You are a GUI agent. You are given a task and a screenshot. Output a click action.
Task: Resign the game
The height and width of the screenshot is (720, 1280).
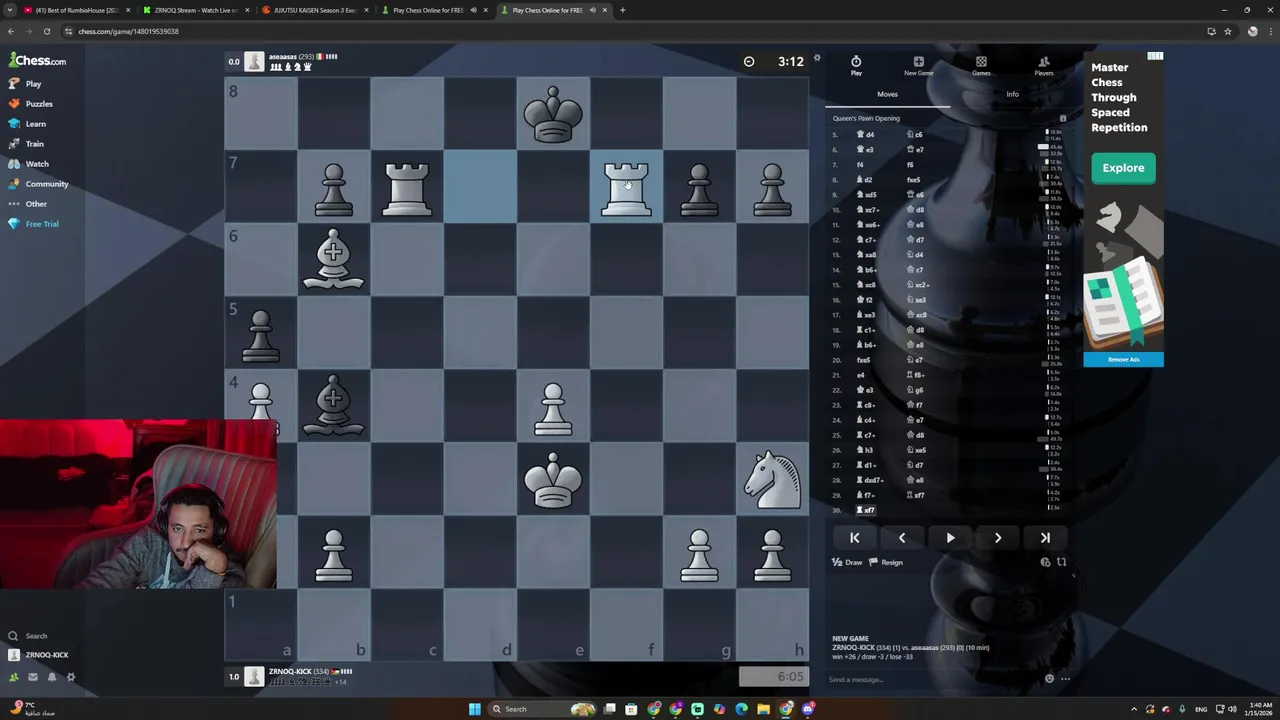pyautogui.click(x=886, y=562)
